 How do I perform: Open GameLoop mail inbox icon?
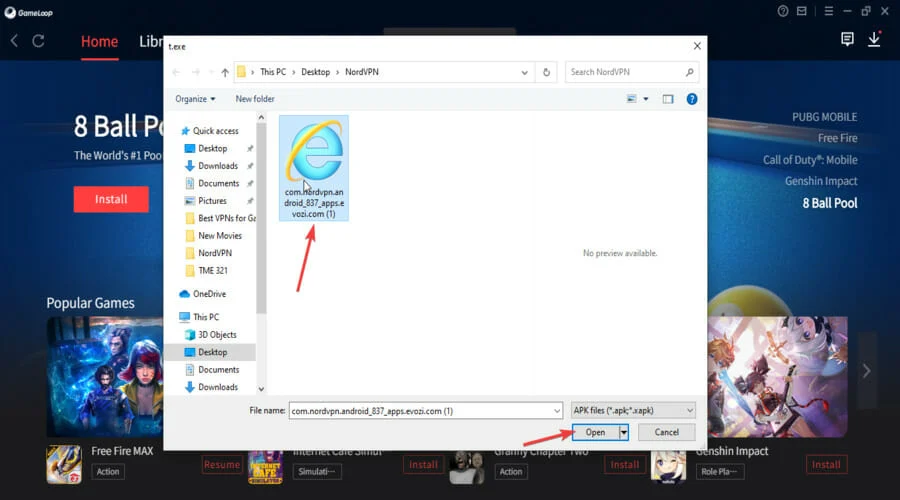click(x=802, y=11)
